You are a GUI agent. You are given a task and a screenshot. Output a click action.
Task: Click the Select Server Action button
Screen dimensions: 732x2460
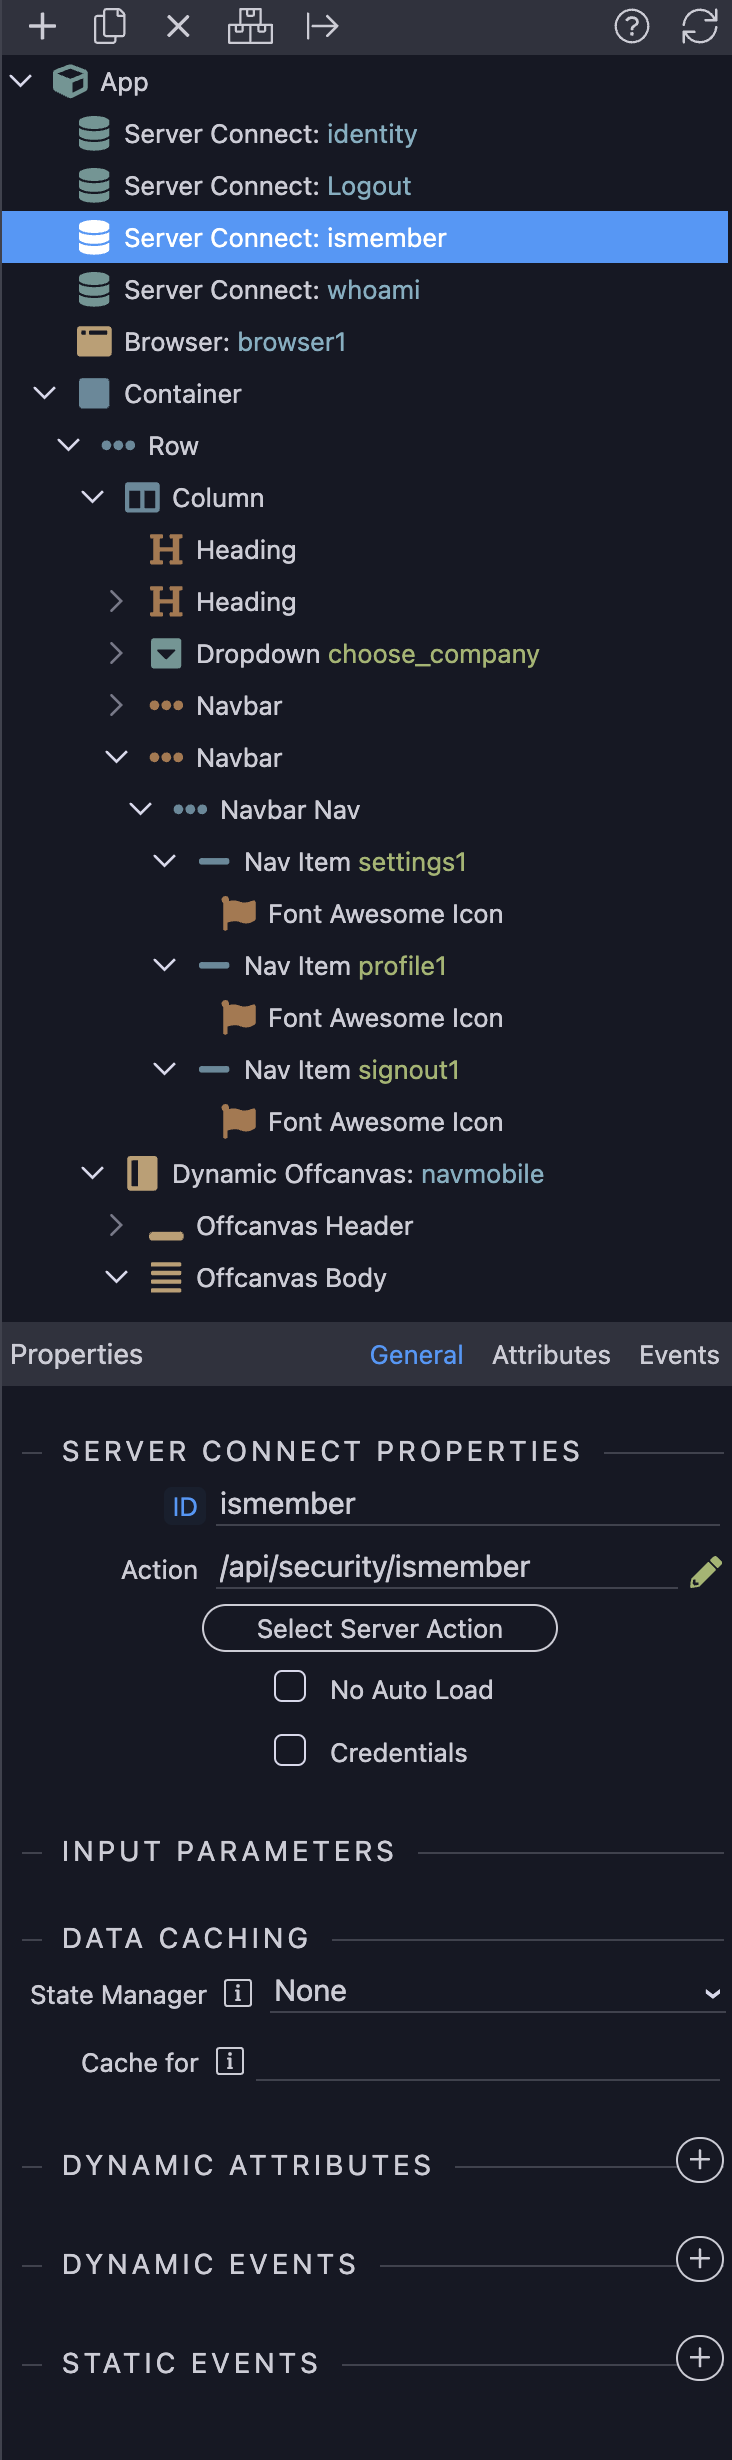click(380, 1628)
